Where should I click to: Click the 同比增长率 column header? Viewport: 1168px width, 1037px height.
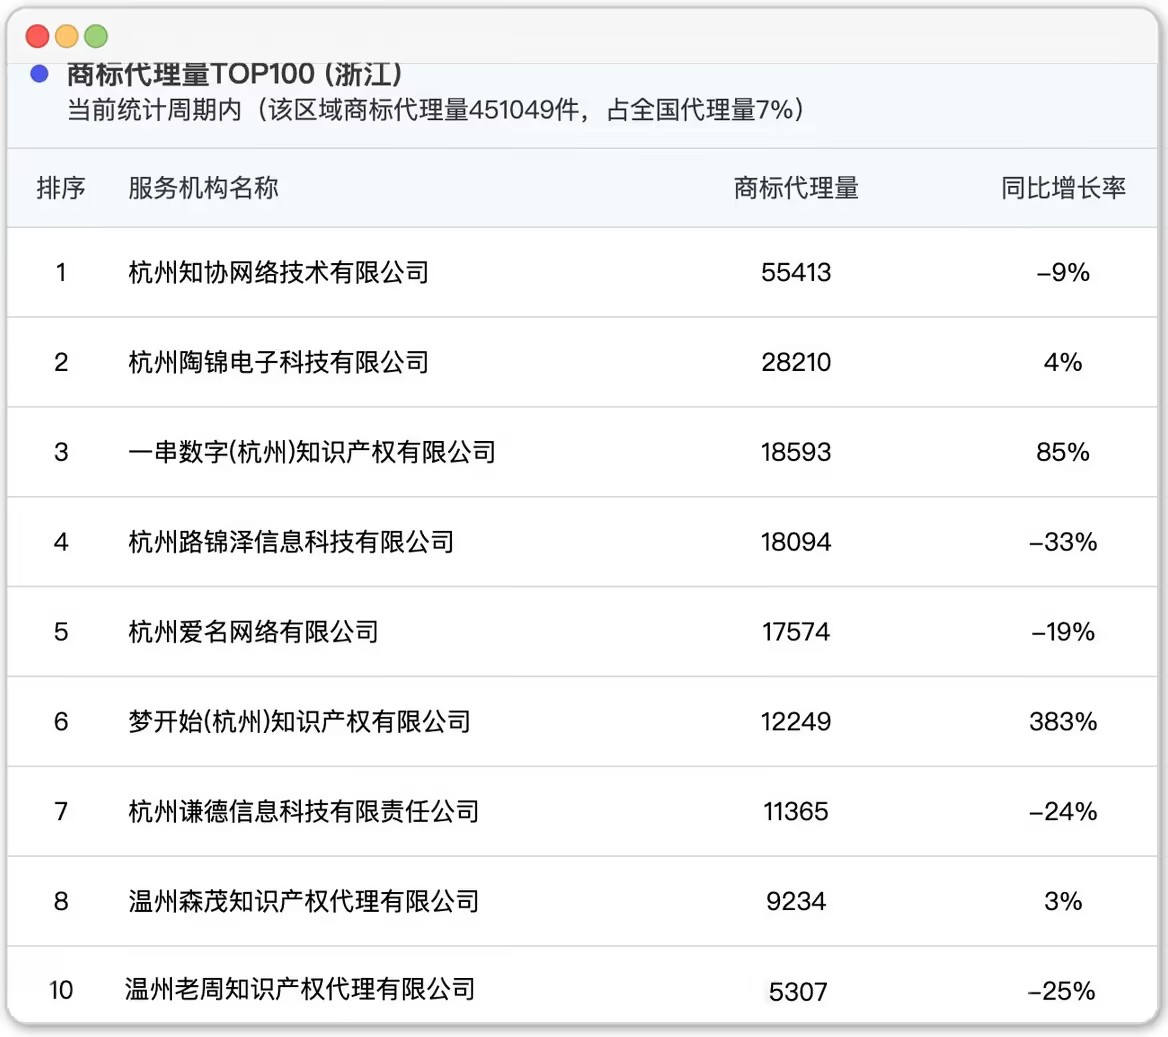click(x=1063, y=188)
